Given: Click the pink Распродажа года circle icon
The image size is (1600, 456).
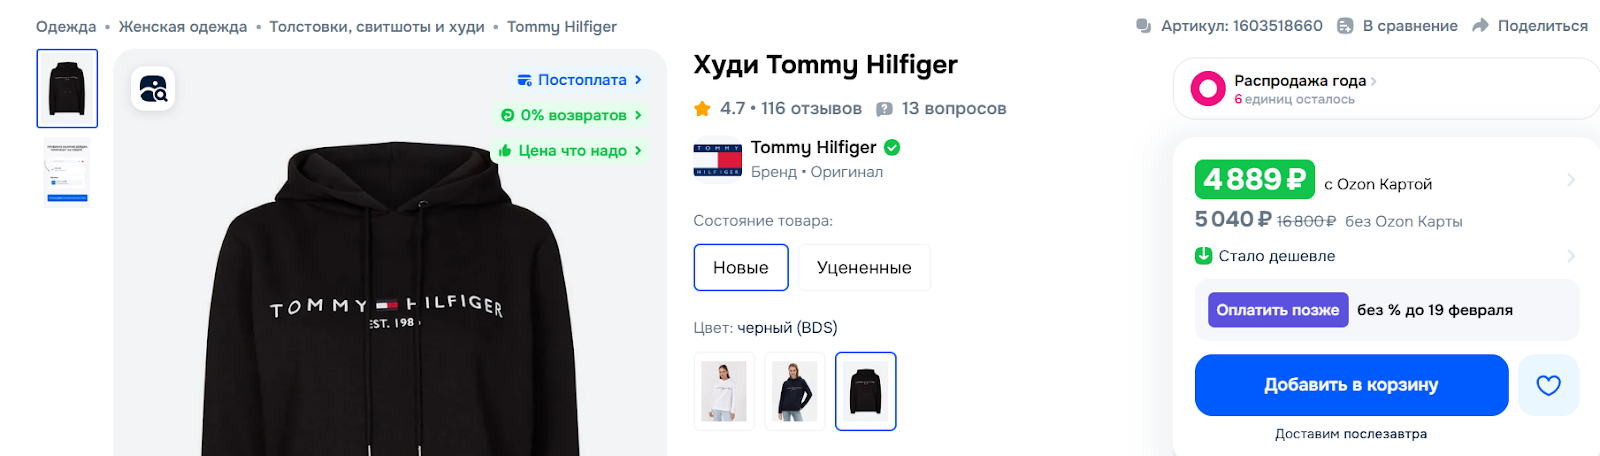Looking at the screenshot, I should (x=1208, y=89).
